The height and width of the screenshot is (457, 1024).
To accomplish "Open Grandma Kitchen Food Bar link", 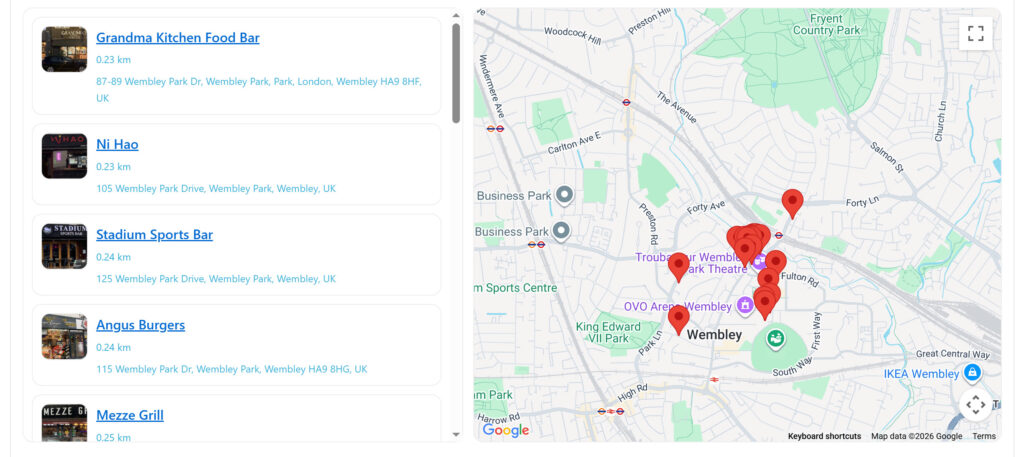I will click(x=177, y=38).
